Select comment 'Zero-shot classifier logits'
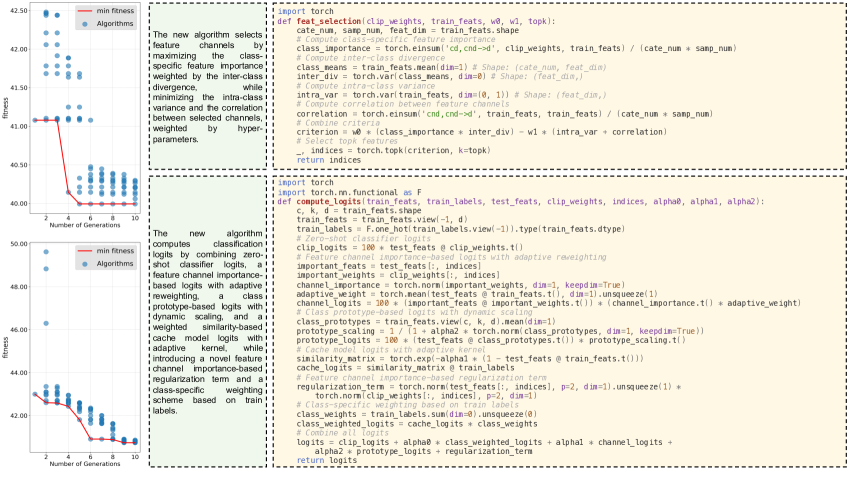Screen dimensions: 847x479 click(x=364, y=238)
